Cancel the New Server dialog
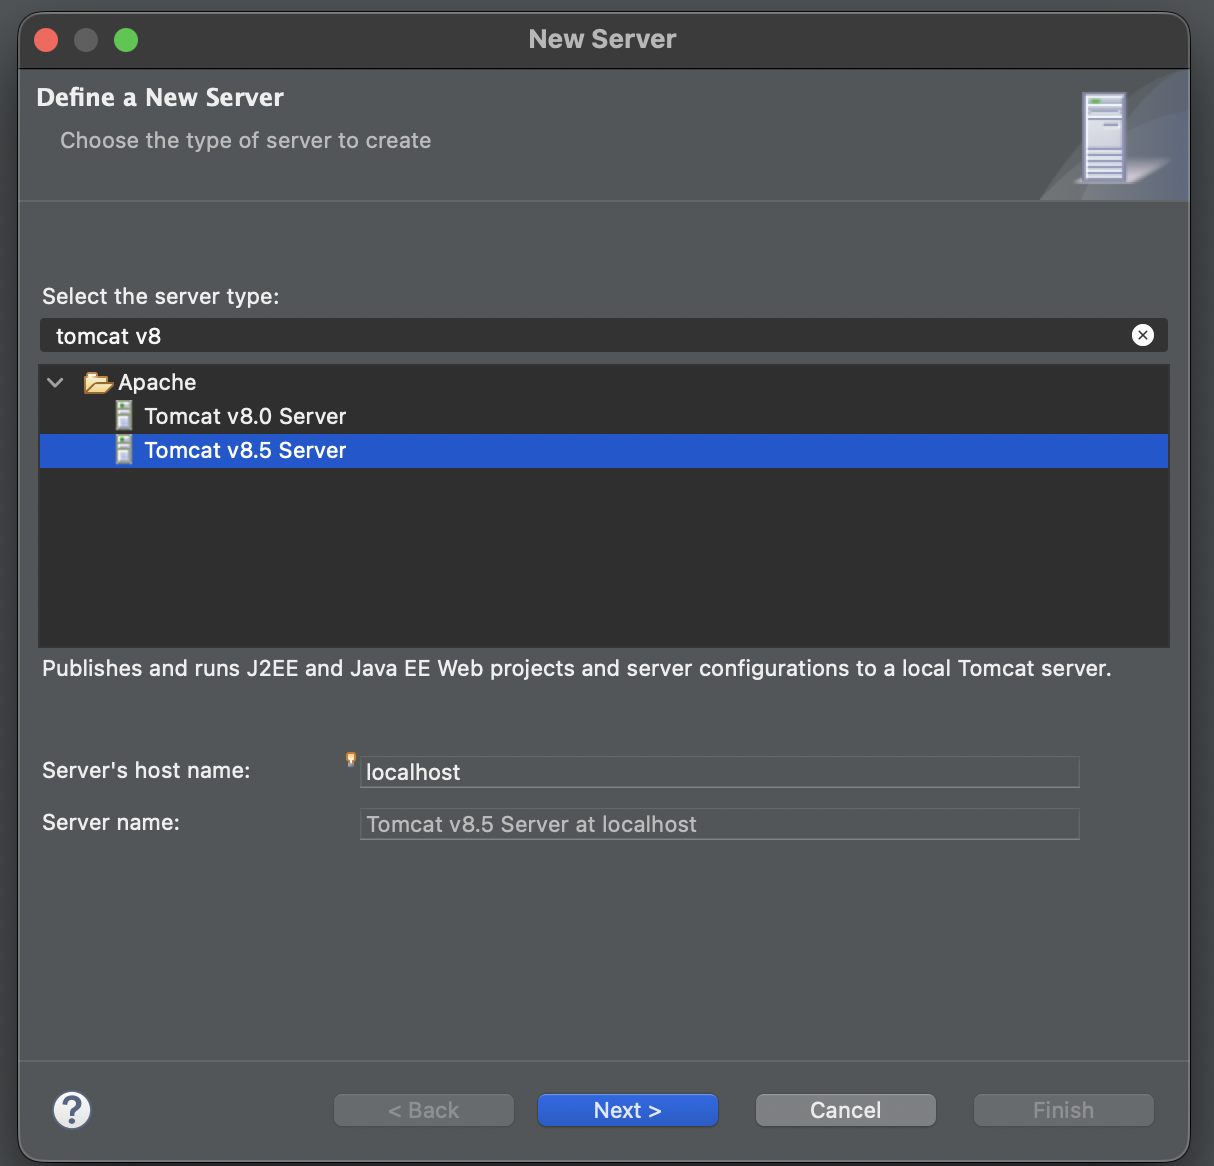Screen dimensions: 1214x1166 click(x=846, y=1110)
